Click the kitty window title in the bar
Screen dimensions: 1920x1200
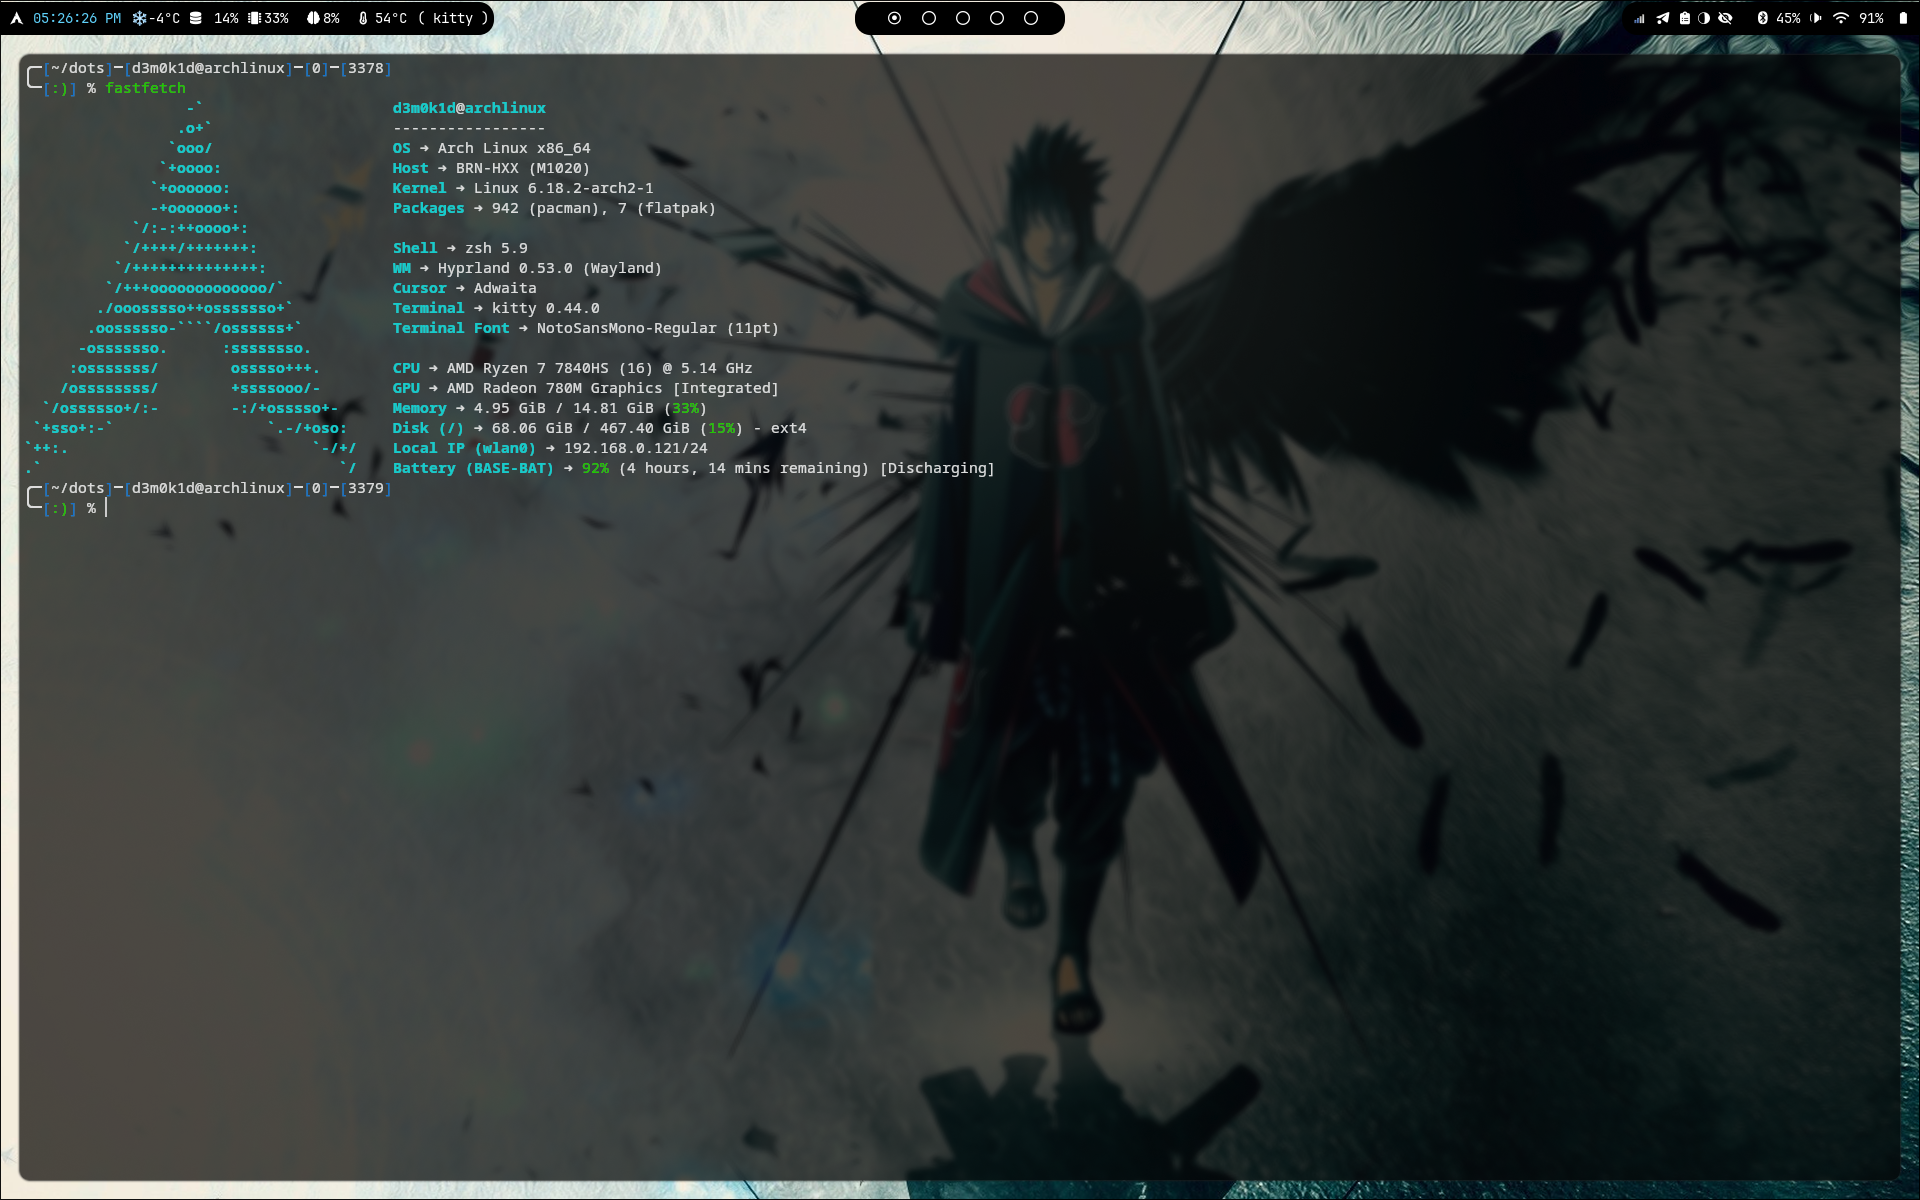pos(452,17)
